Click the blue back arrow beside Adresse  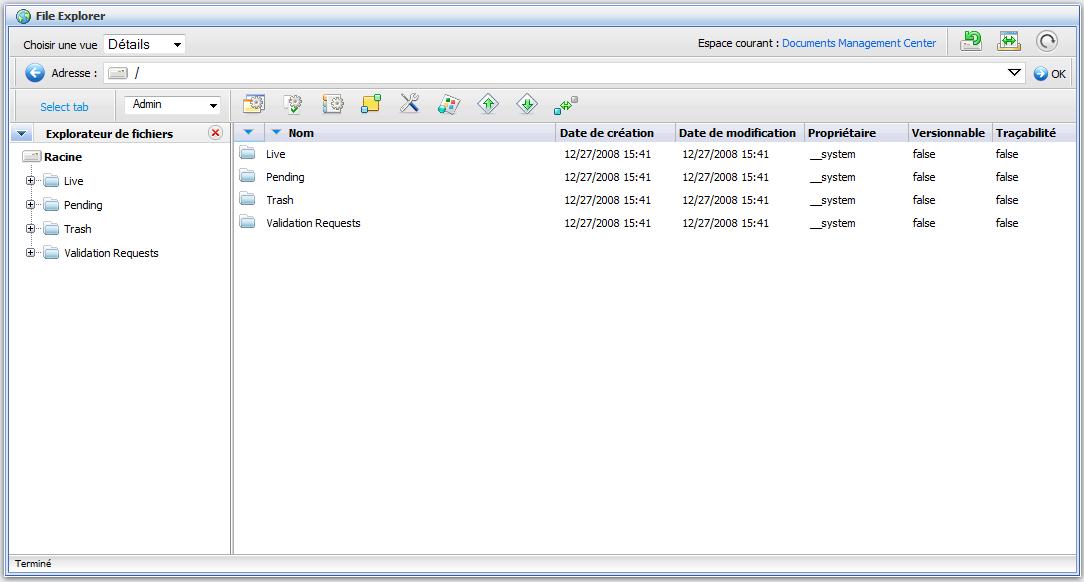coord(35,73)
